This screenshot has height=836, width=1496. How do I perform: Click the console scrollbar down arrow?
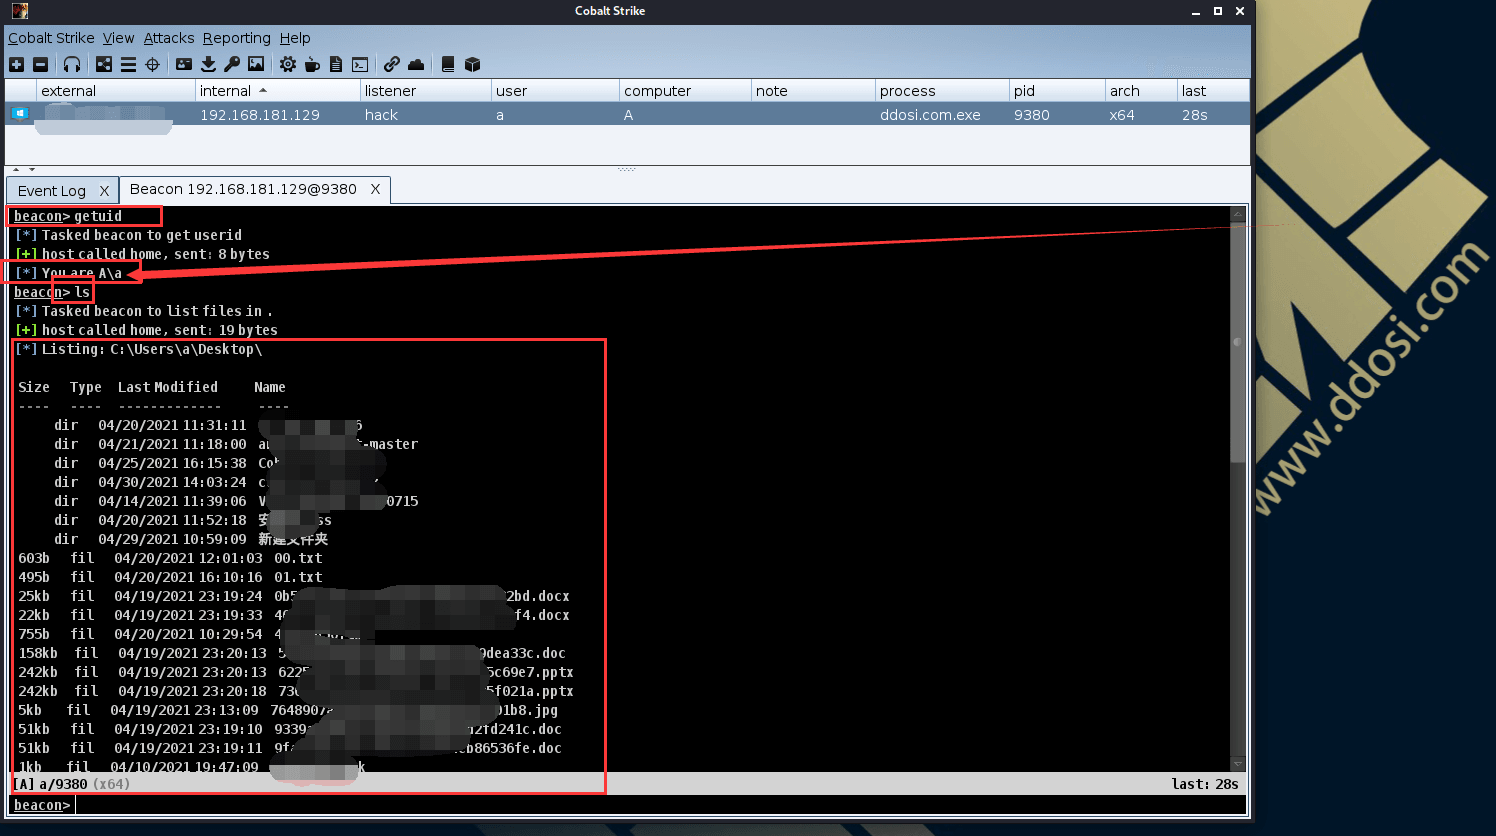point(1238,764)
